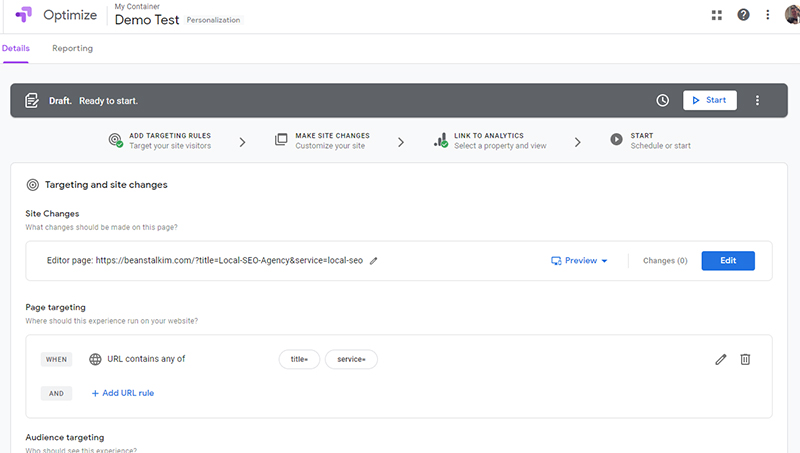The width and height of the screenshot is (800, 453).
Task: Click chevron after Link to Analytics
Action: (x=578, y=142)
